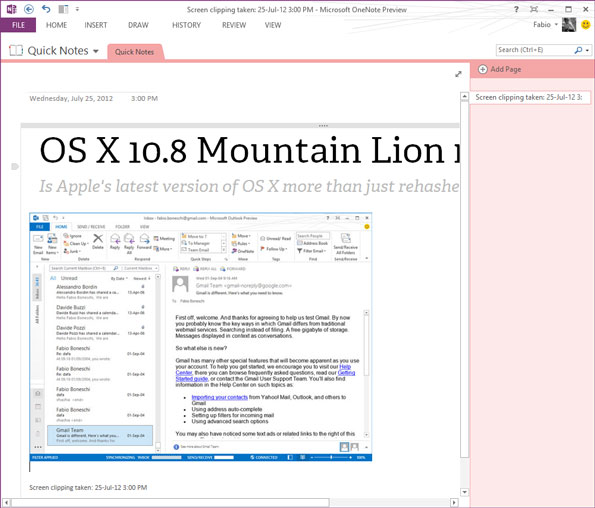This screenshot has height=508, width=595.
Task: Click the expand page diagonal arrow icon
Action: click(458, 74)
